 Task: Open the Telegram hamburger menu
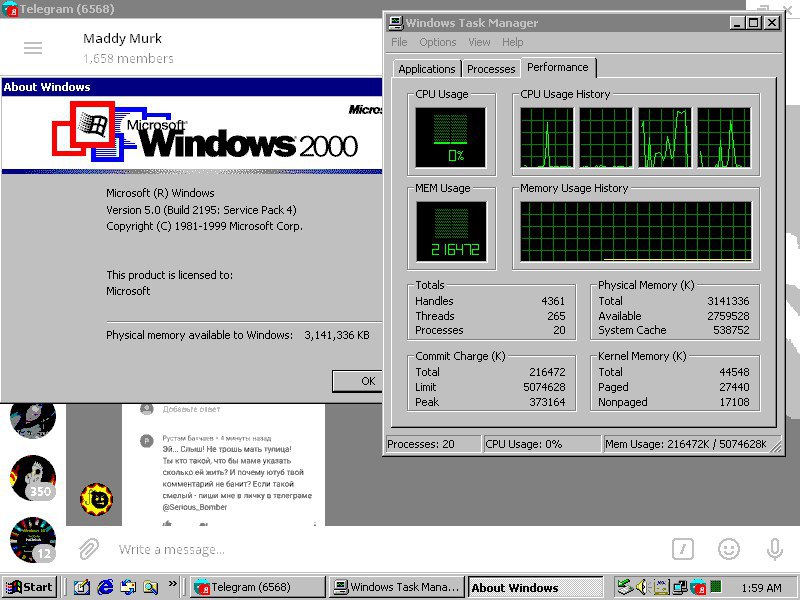coord(33,48)
